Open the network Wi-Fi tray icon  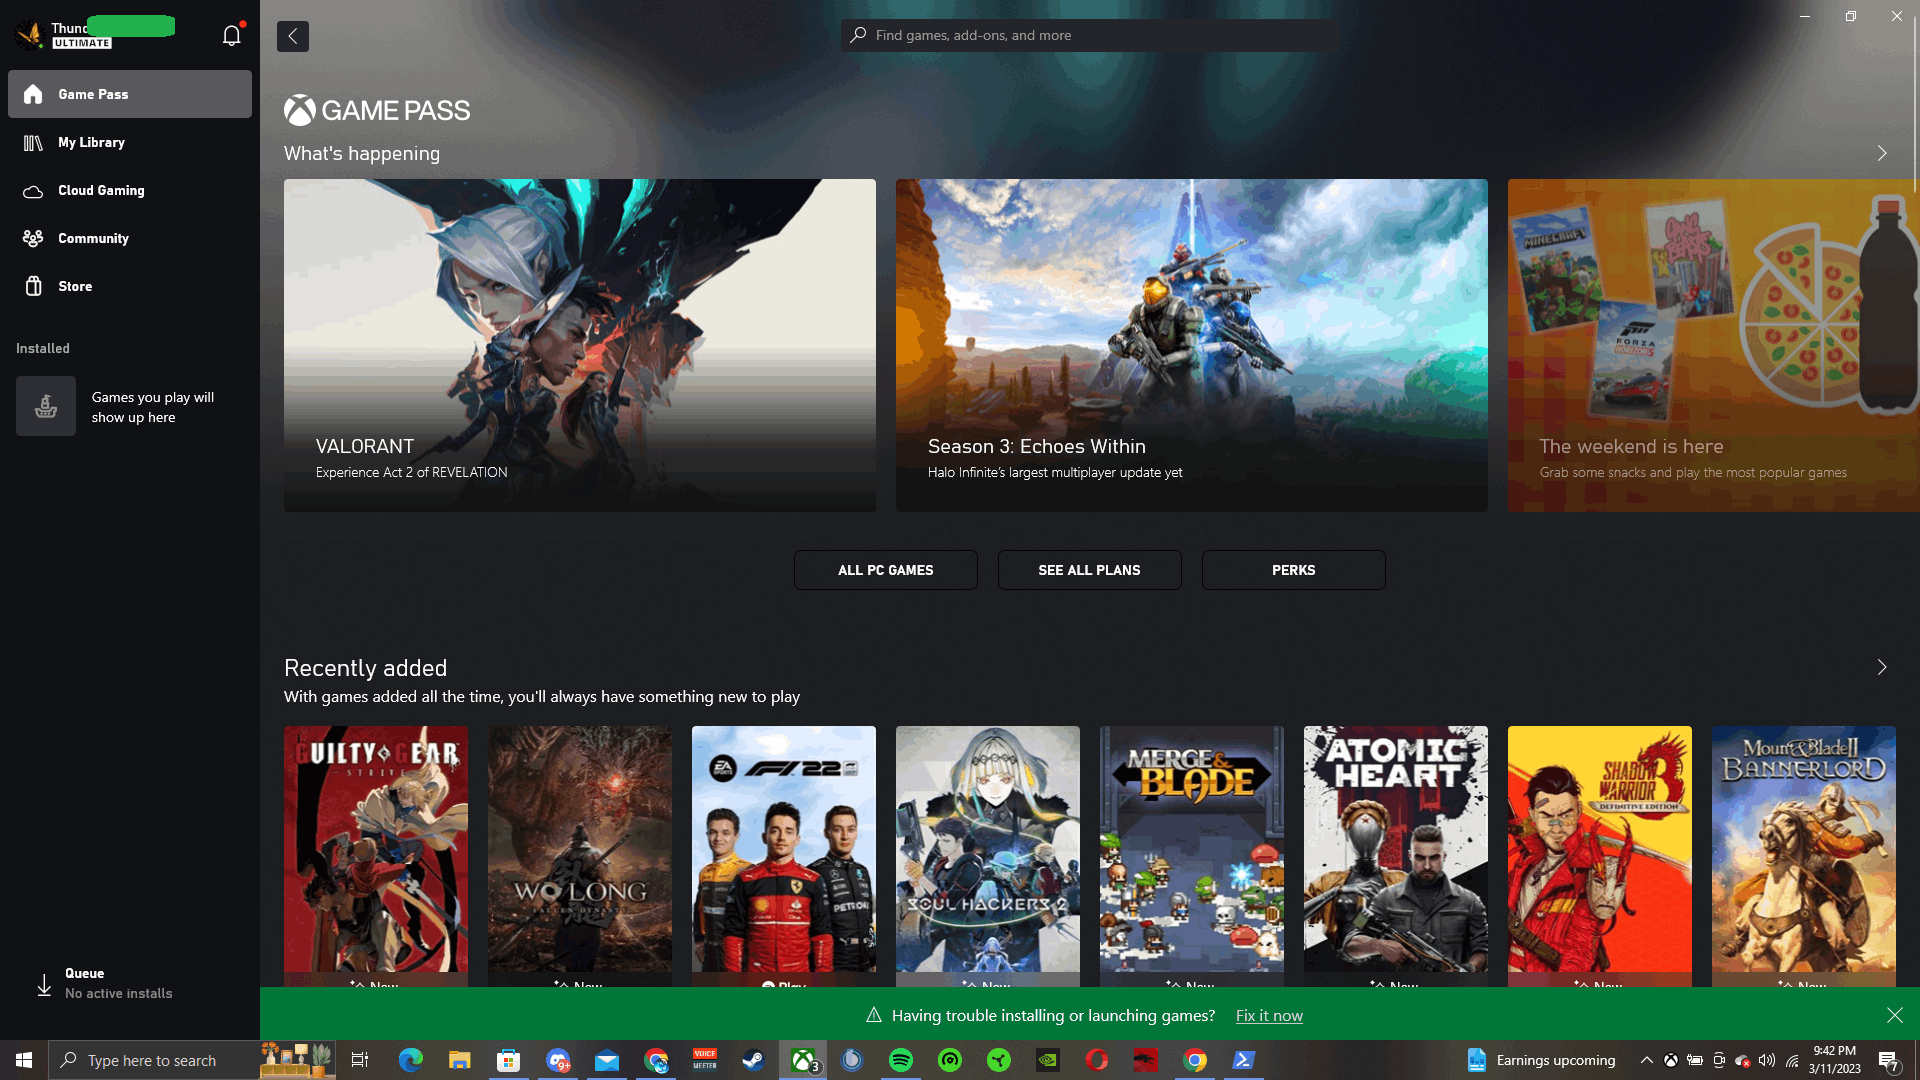(x=1792, y=1060)
